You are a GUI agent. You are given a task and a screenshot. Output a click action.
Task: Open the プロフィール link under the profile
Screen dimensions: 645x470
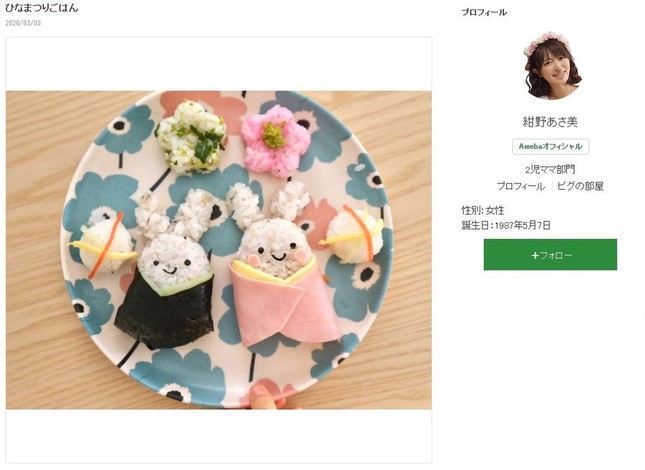point(521,186)
